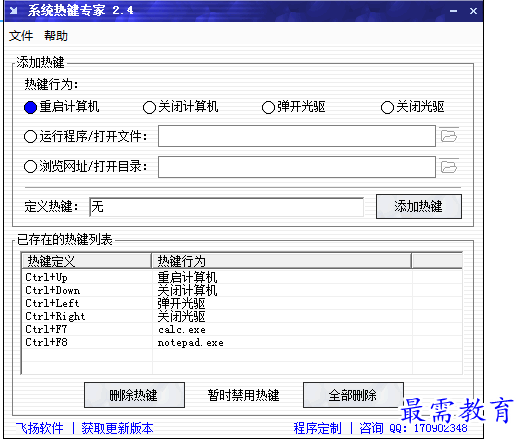Click the 添加热键 button
Screen dimensions: 522x442
[x=419, y=206]
